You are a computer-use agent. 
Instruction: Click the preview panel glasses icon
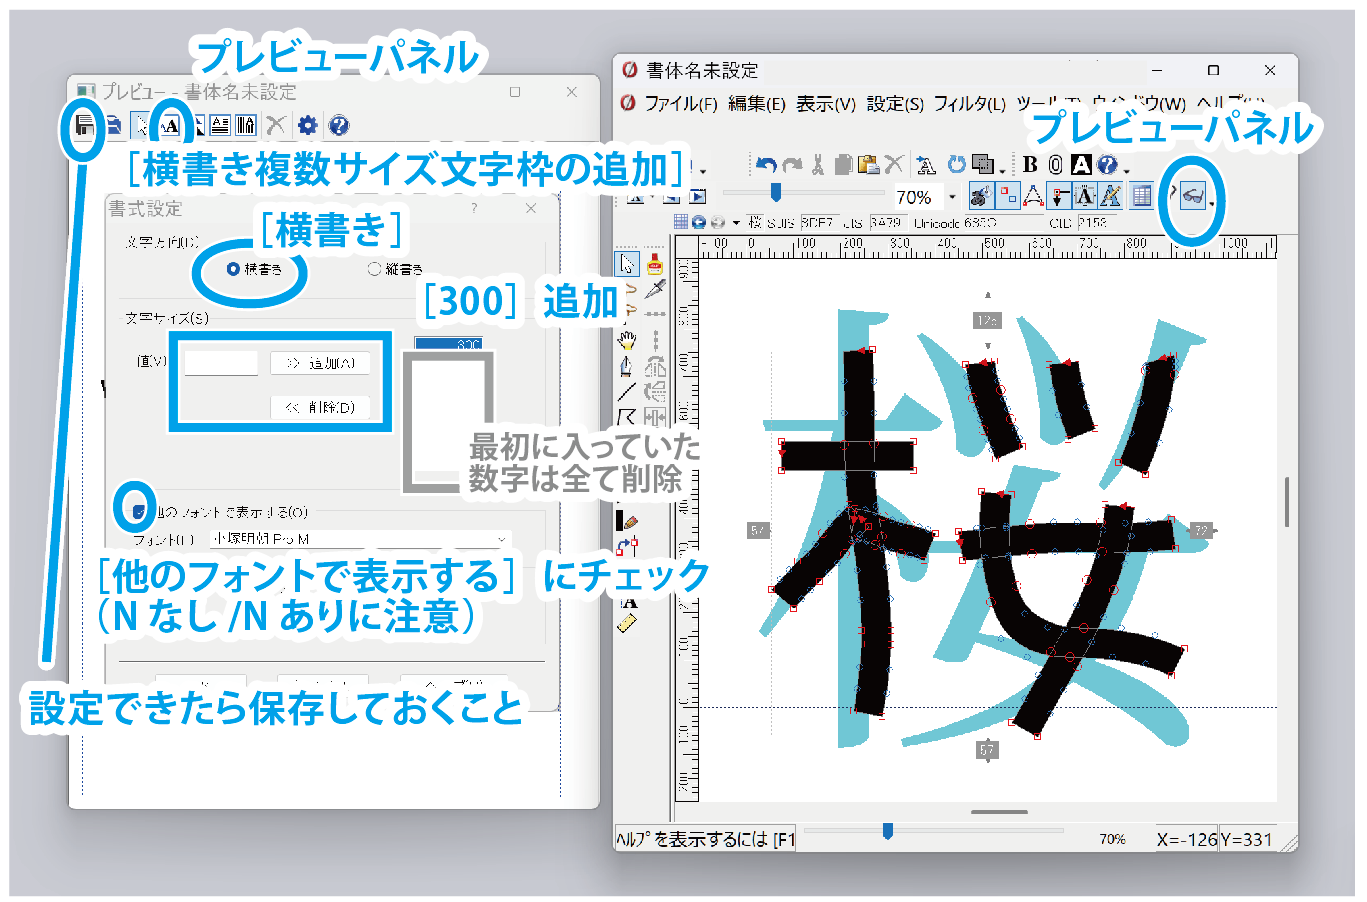tap(1192, 197)
